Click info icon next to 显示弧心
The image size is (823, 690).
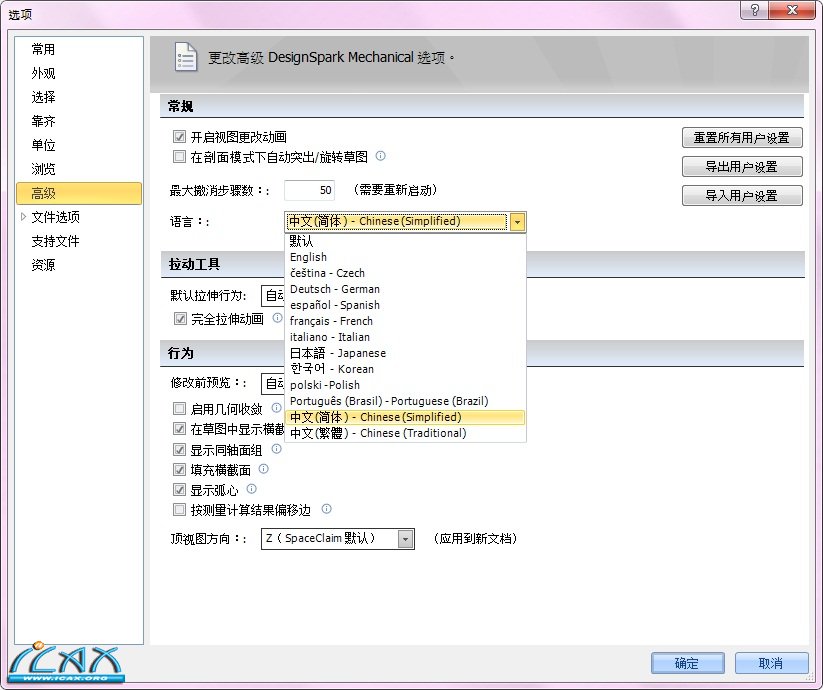pyautogui.click(x=251, y=489)
